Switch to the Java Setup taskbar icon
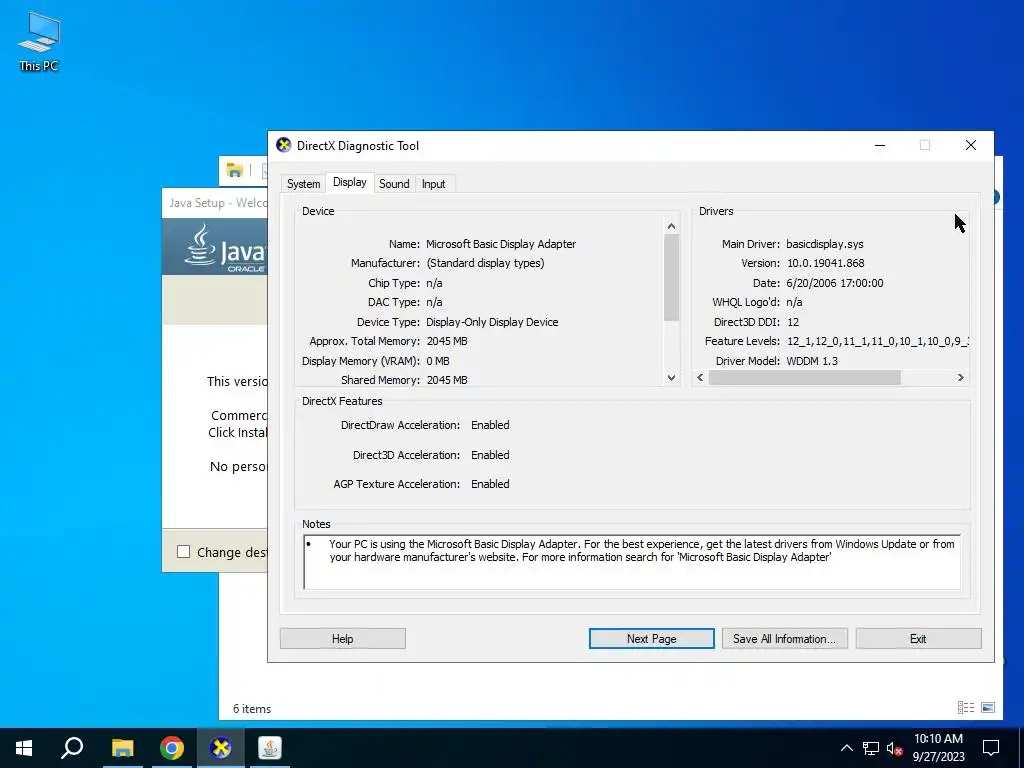 tap(270, 748)
